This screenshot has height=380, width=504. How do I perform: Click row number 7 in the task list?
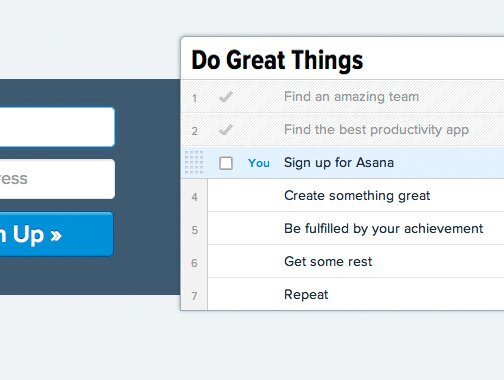coord(195,296)
